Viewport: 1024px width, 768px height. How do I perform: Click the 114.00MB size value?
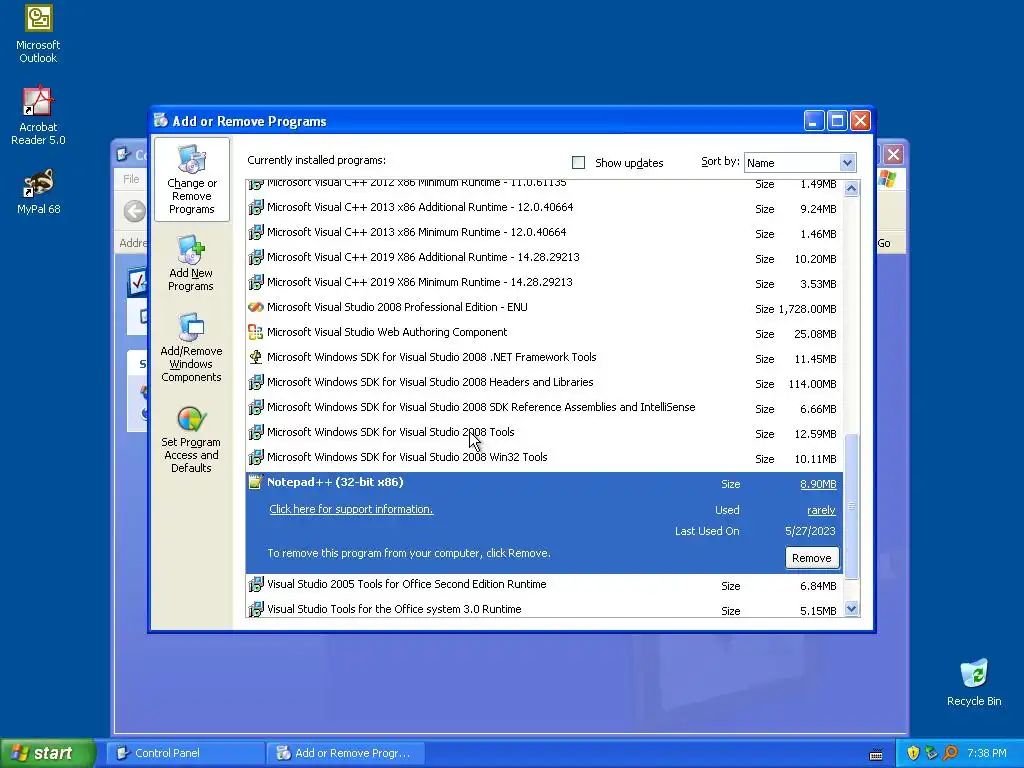pos(812,384)
